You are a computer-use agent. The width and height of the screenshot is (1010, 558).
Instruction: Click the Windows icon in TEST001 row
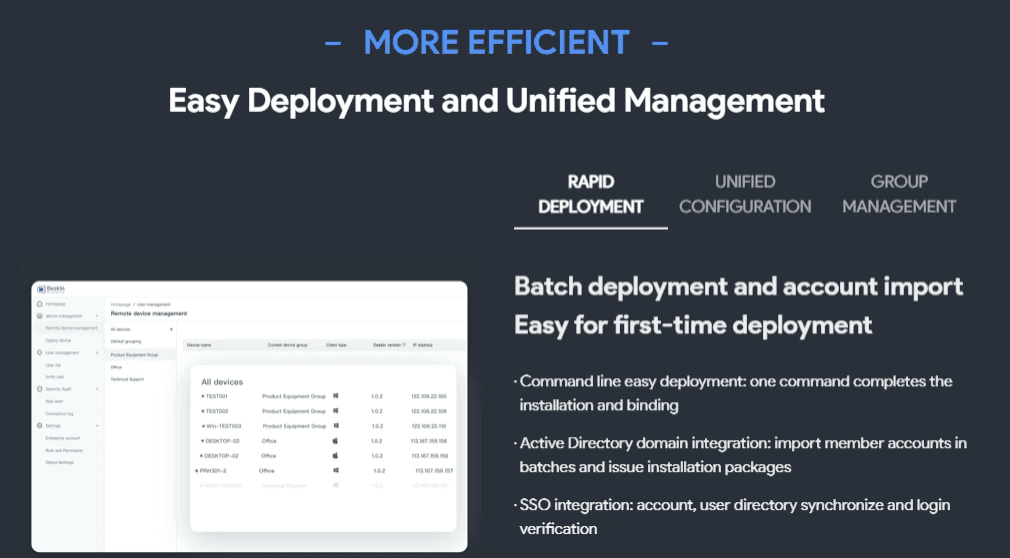tap(336, 396)
